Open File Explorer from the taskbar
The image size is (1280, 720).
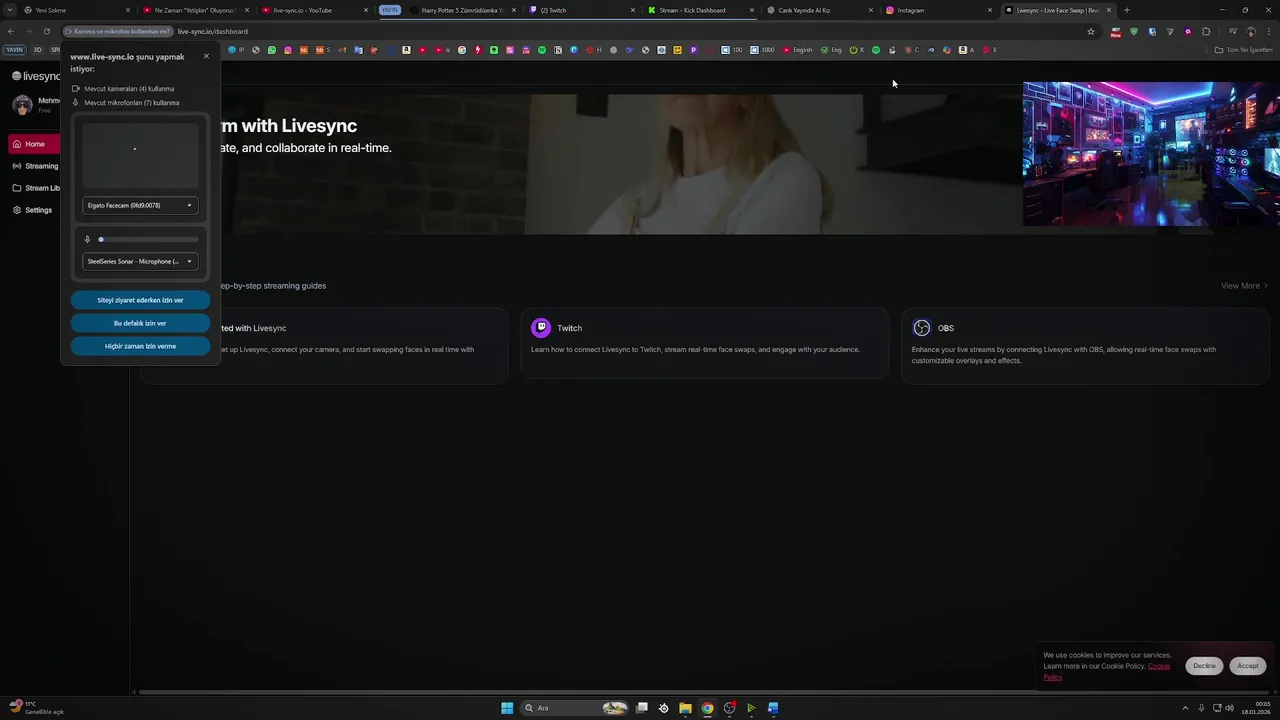tap(685, 708)
